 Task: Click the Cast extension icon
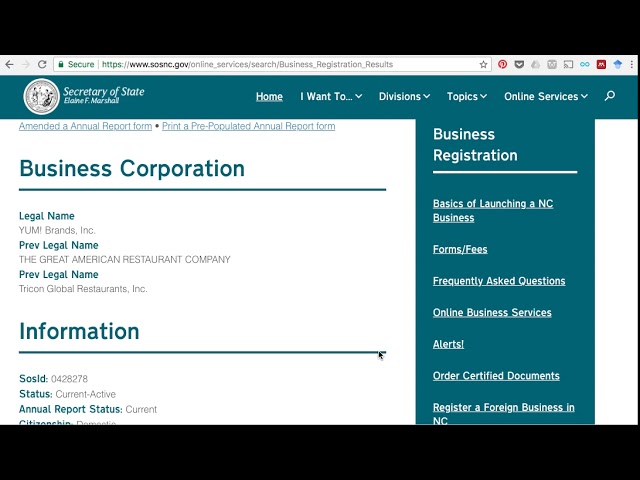568,64
